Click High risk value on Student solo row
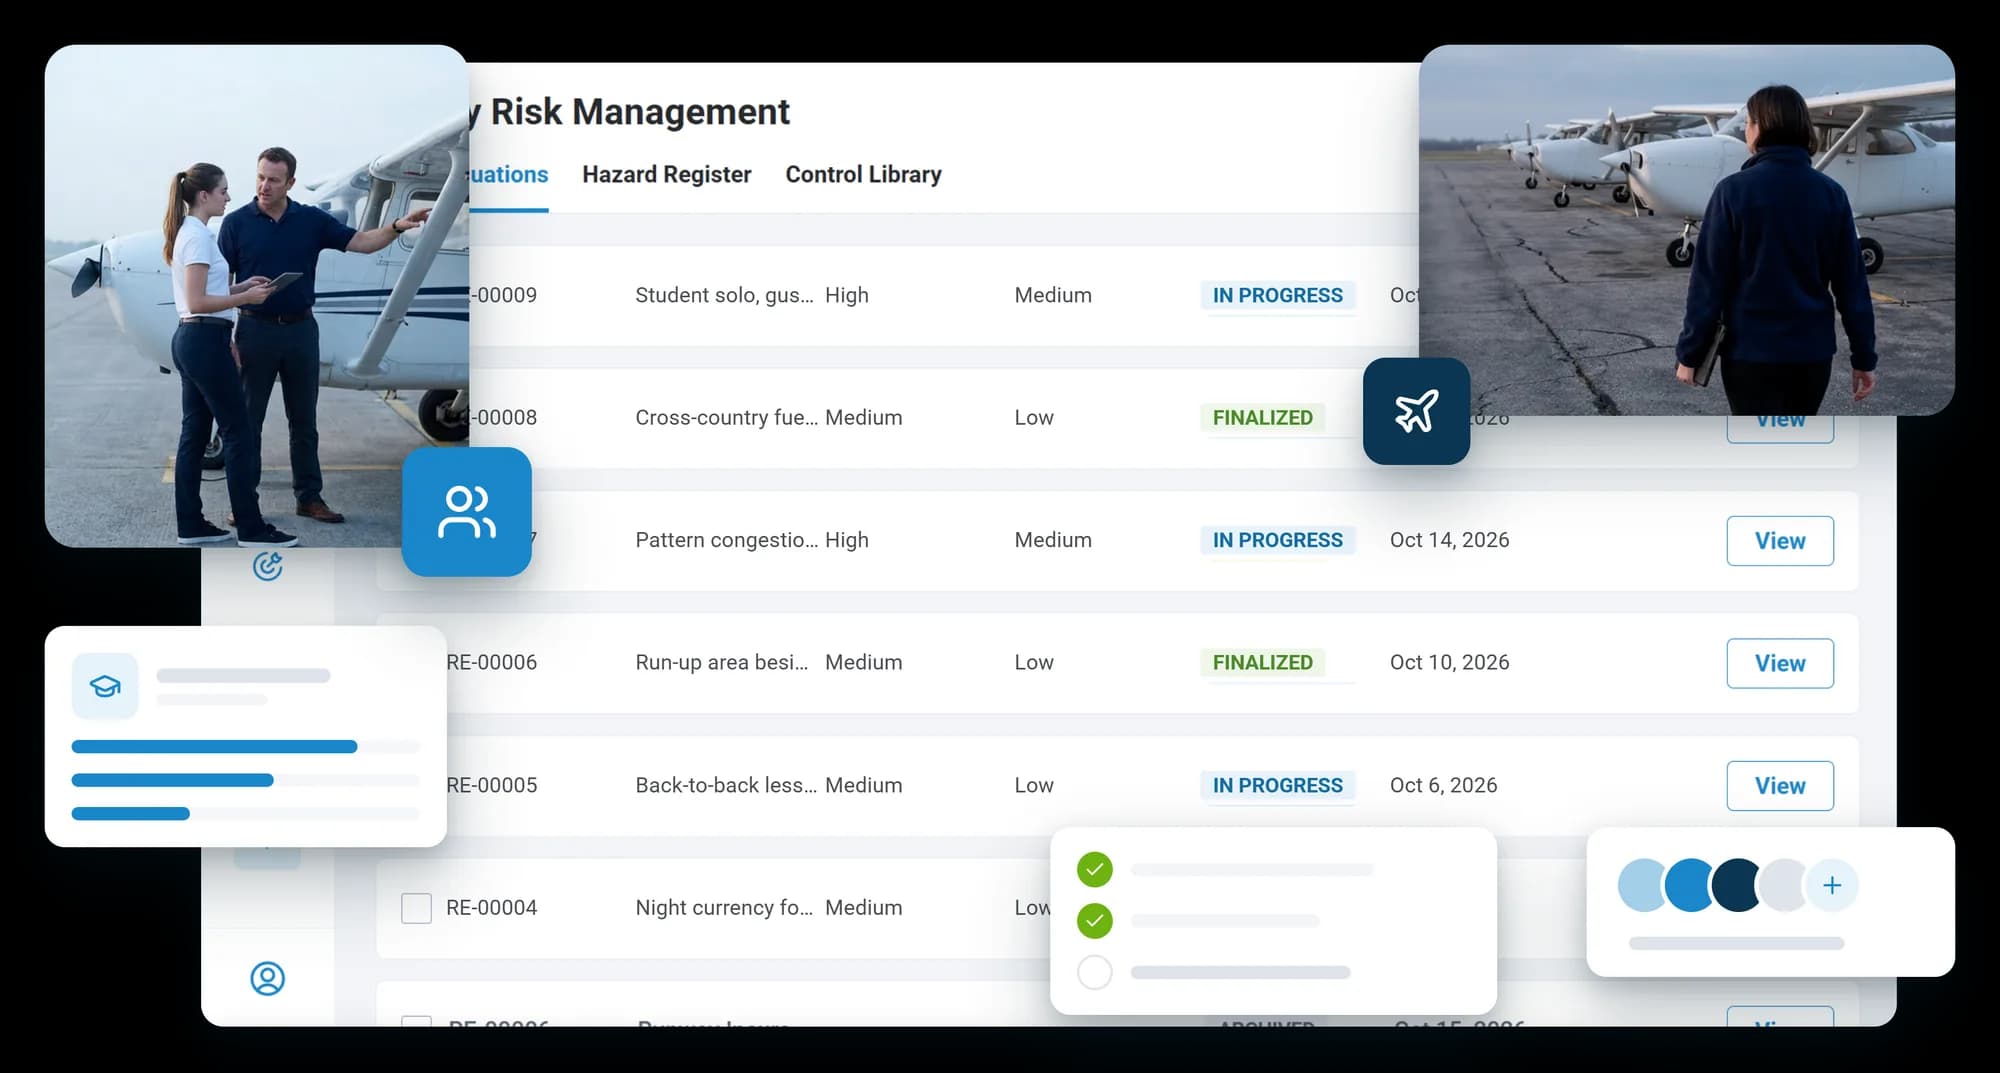2000x1073 pixels. tap(846, 295)
